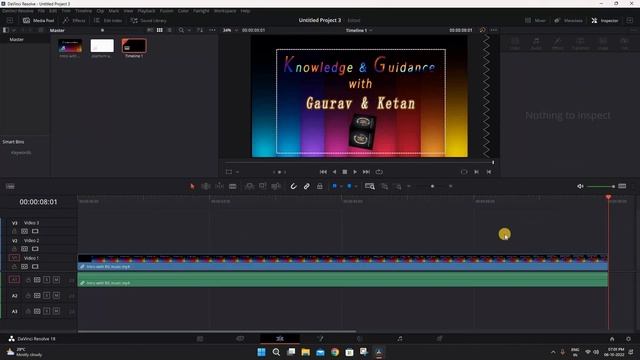Click the Custom Zoom icon
Viewport: 640px width, 360px height.
point(398,187)
